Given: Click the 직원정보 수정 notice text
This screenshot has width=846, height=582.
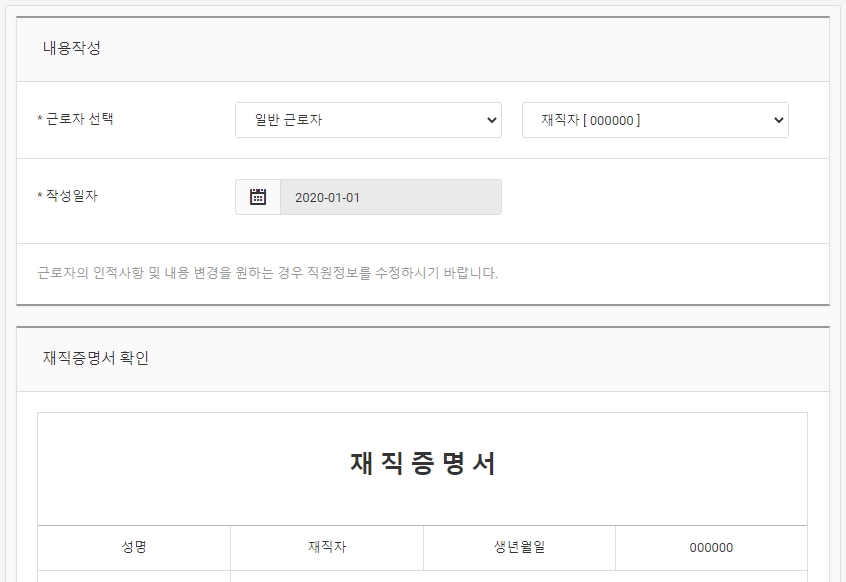Looking at the screenshot, I should (x=268, y=272).
